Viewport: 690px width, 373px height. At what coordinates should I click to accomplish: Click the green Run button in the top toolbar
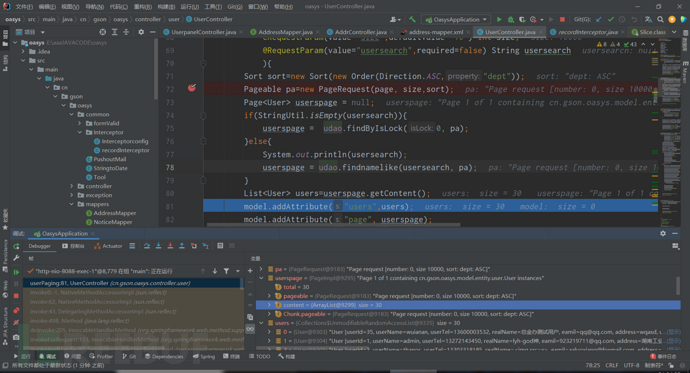click(499, 19)
